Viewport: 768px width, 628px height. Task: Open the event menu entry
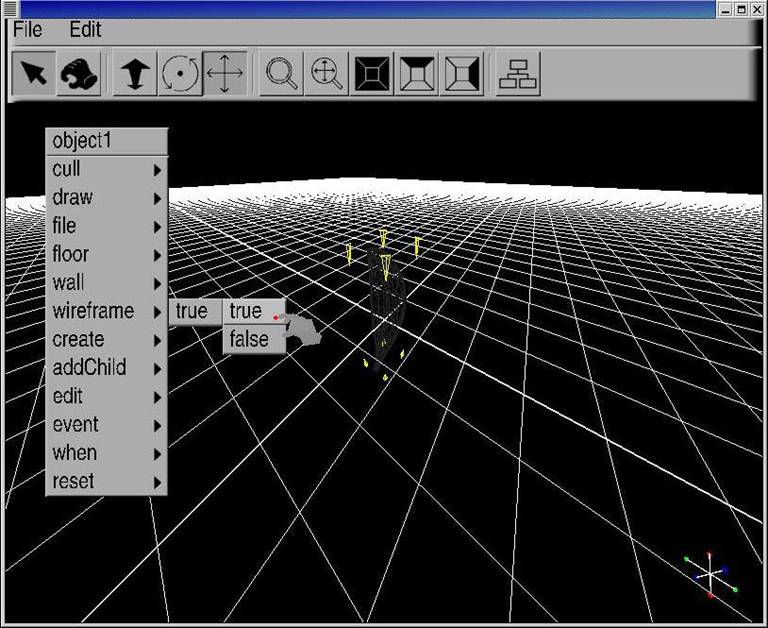107,425
